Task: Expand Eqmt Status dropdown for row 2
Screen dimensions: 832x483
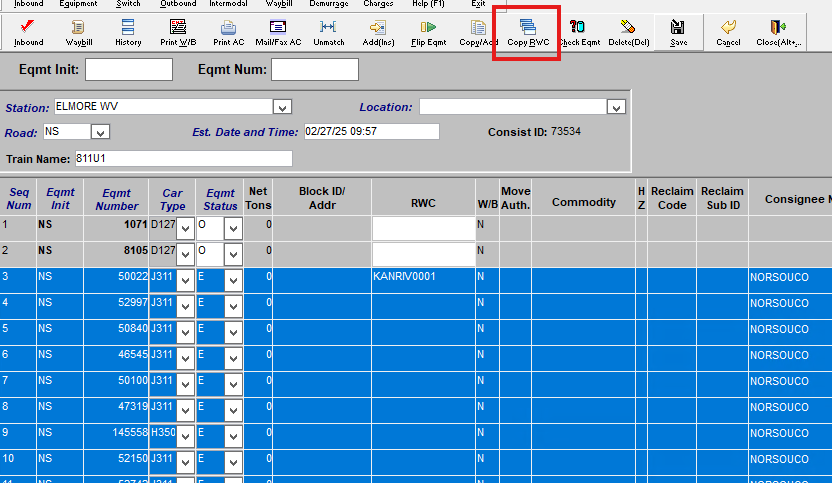Action: [x=233, y=255]
